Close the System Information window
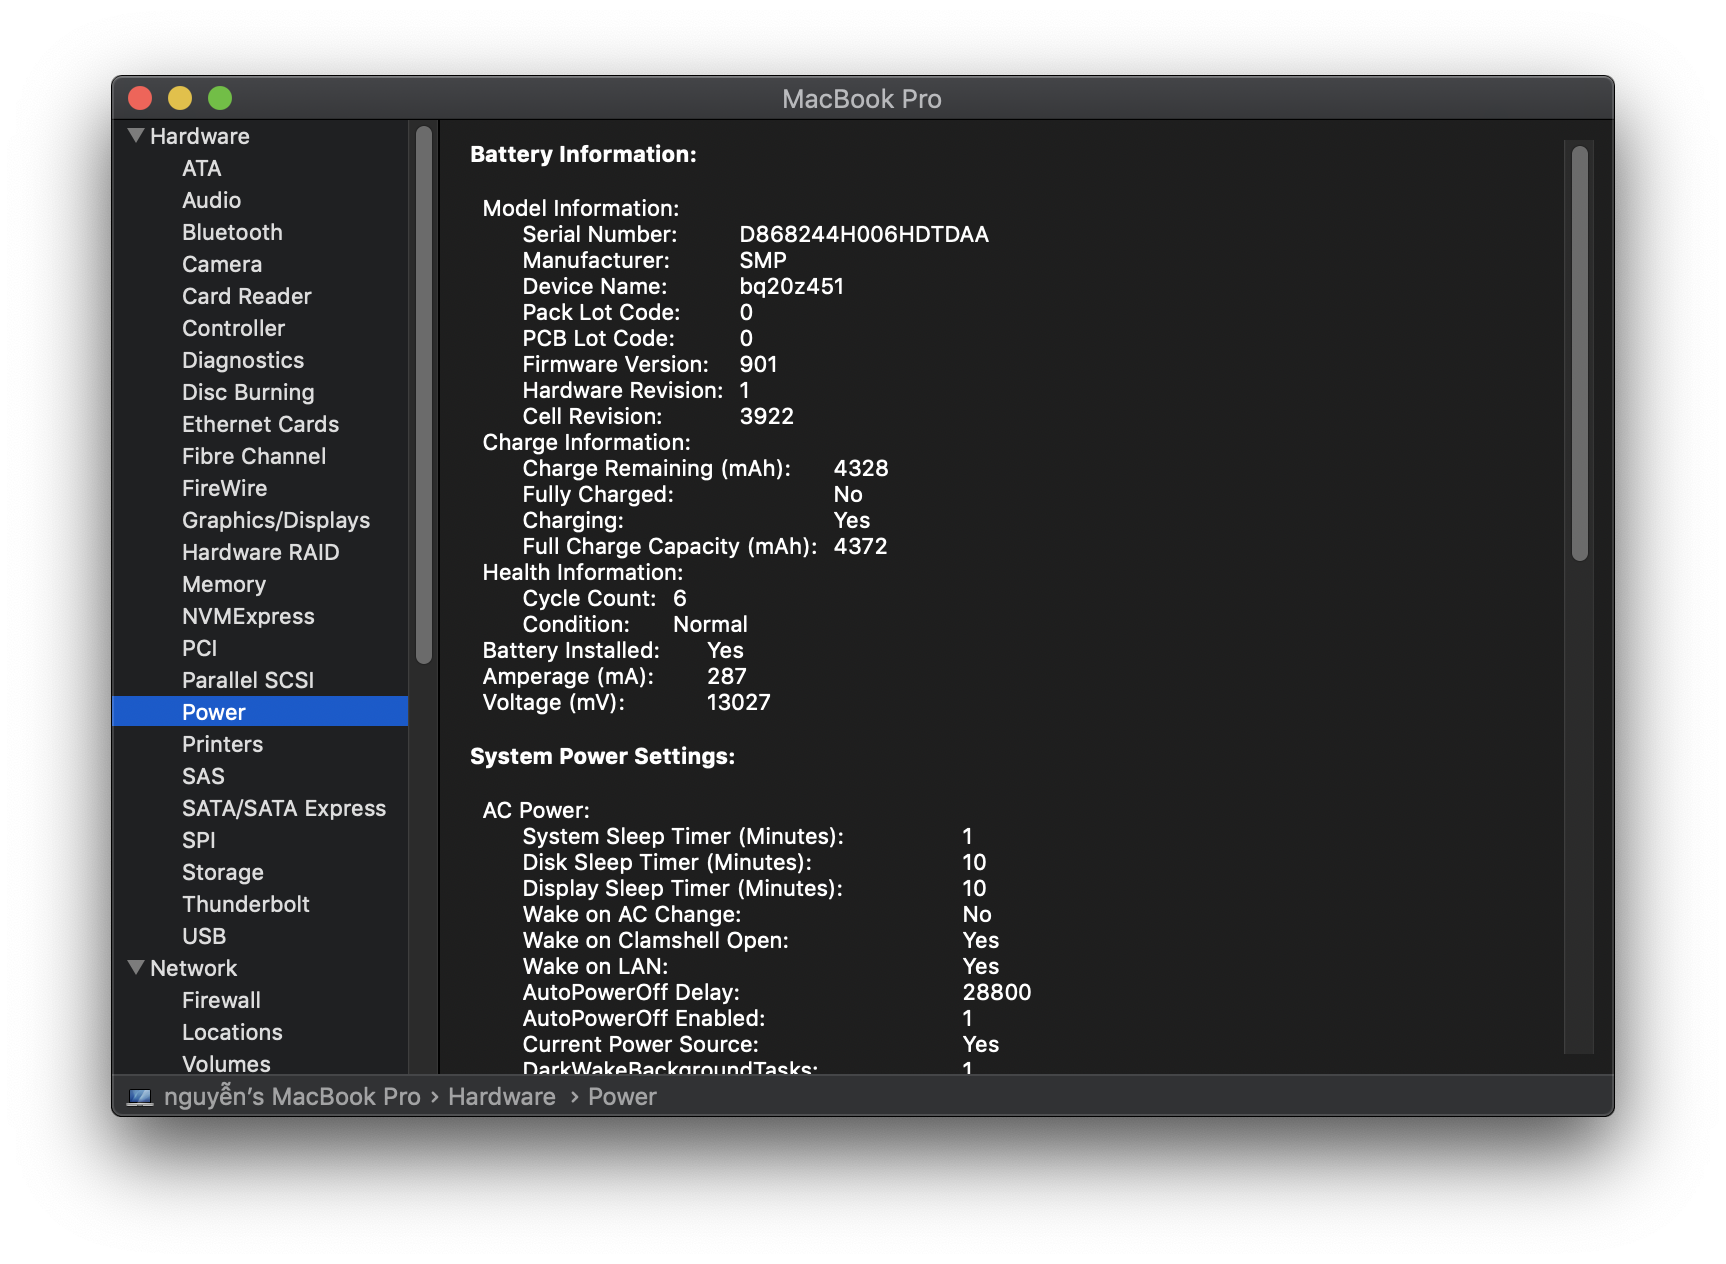 (x=140, y=98)
